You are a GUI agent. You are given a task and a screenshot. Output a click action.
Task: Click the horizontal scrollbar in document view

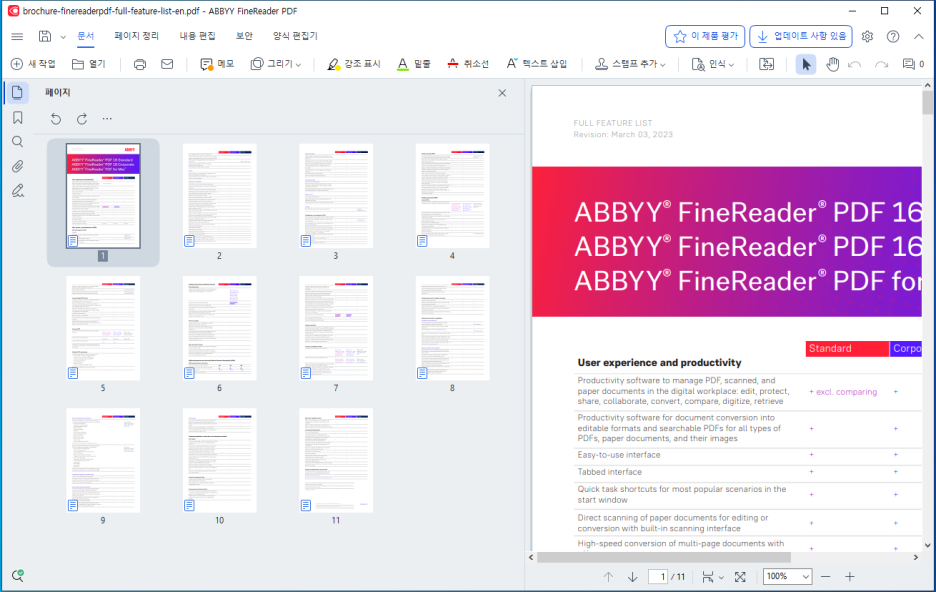[664, 557]
